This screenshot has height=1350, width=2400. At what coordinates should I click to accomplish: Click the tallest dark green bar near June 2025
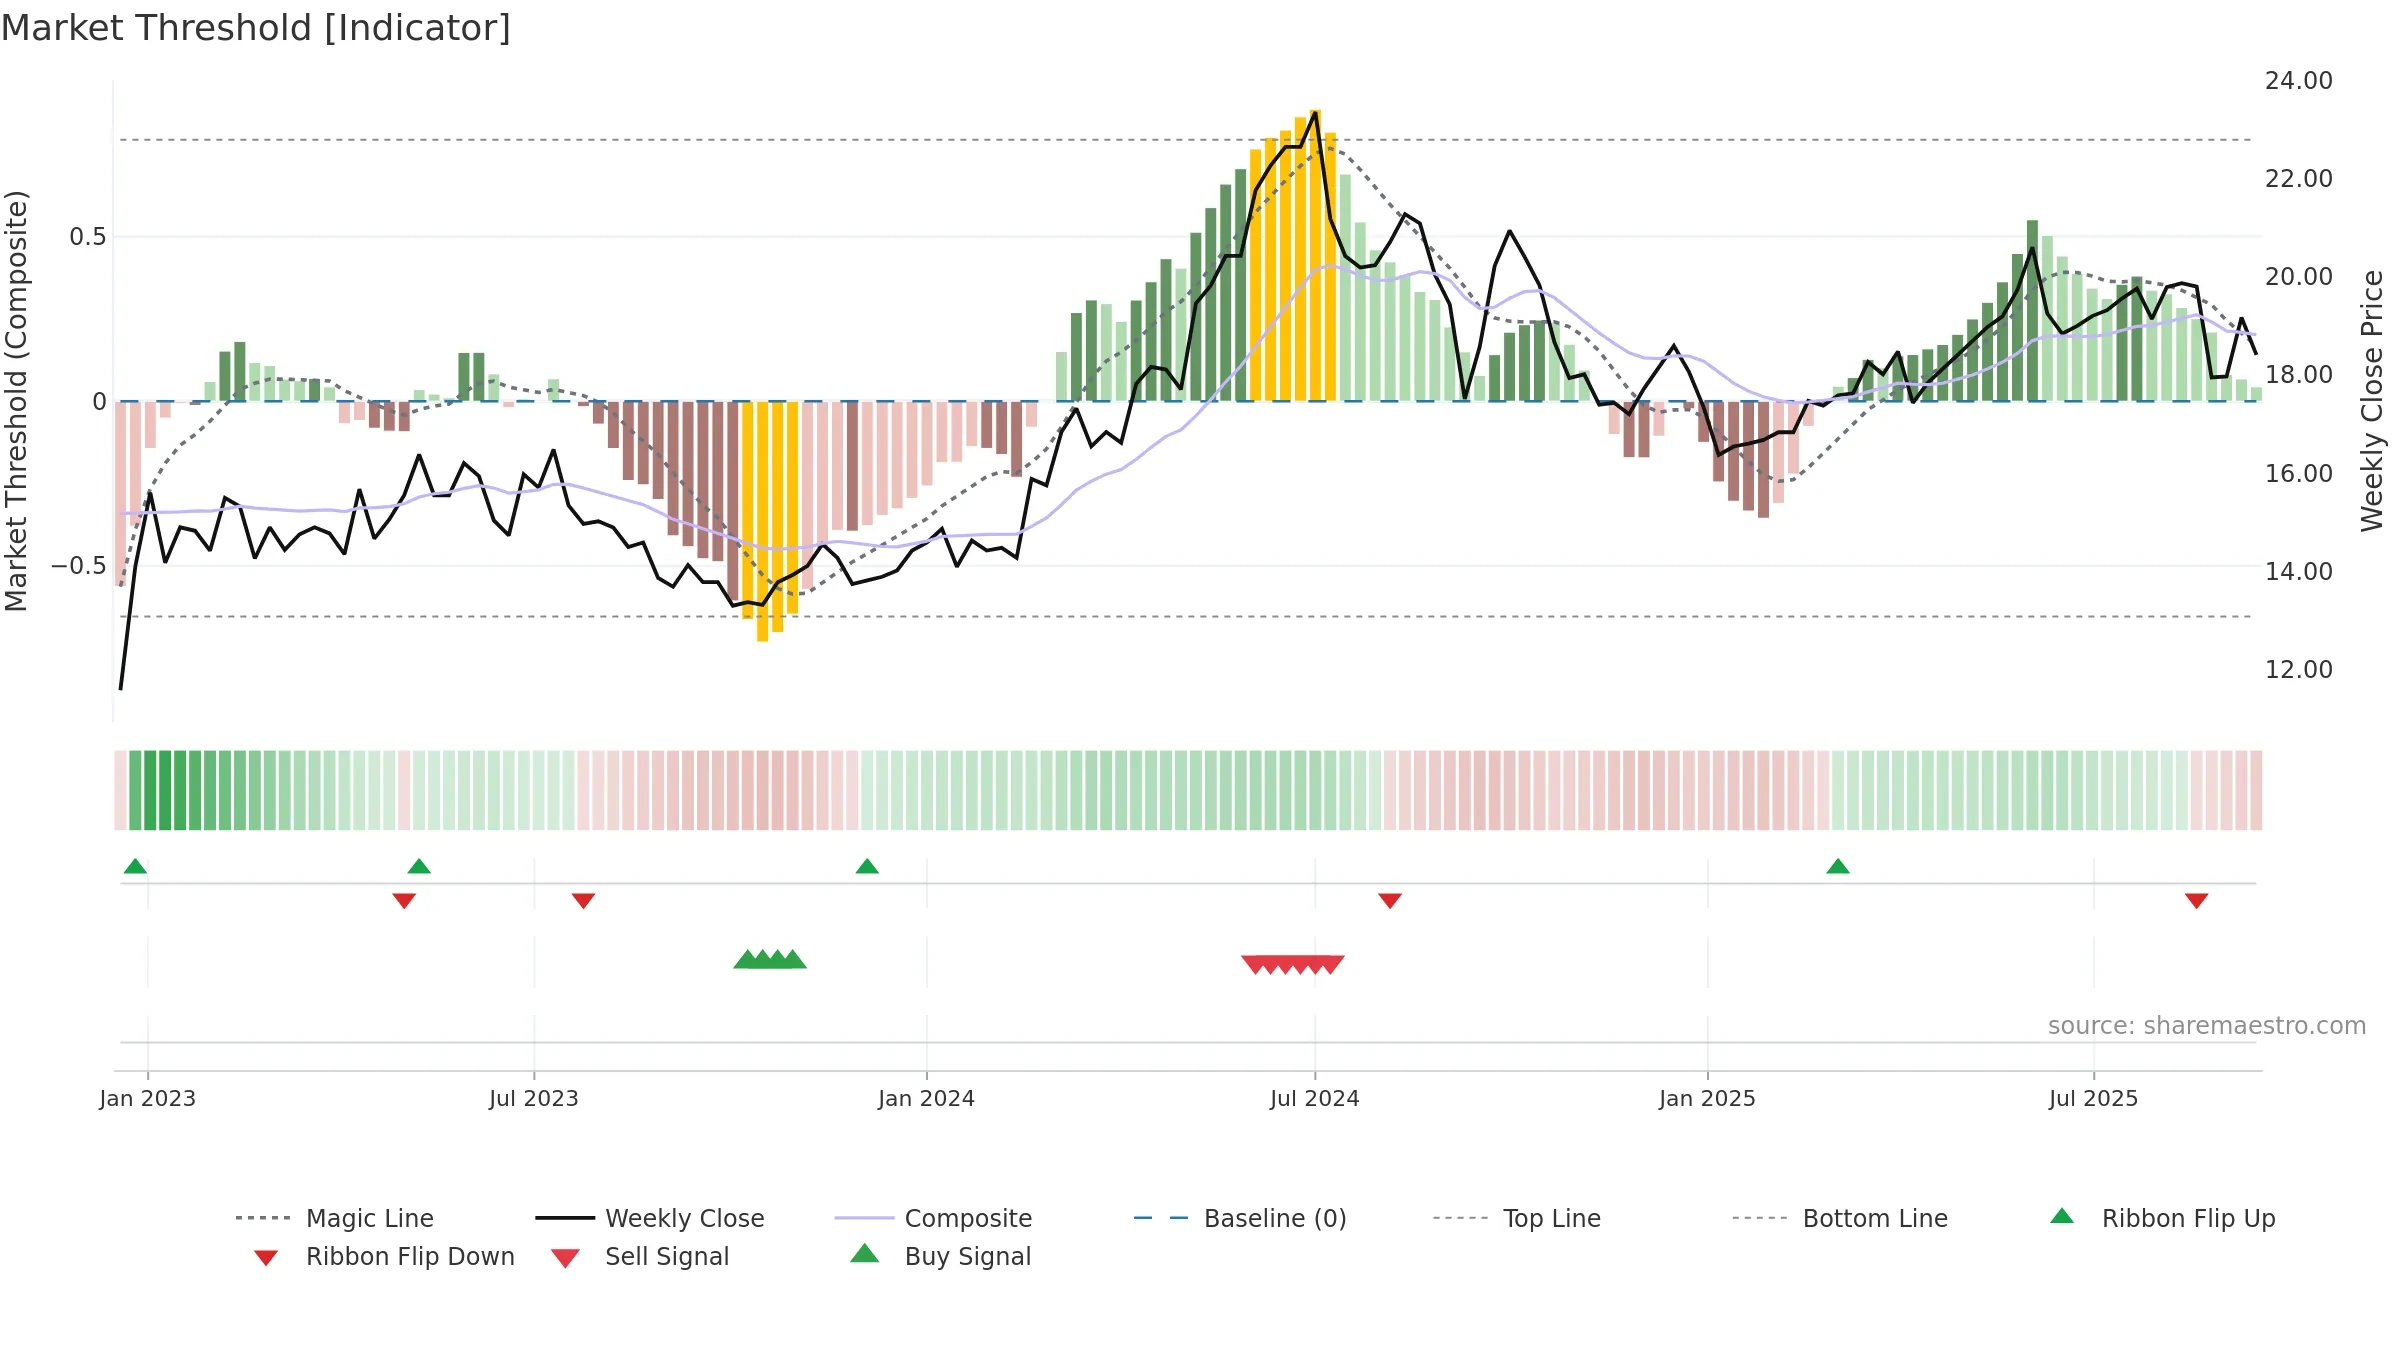2032,310
